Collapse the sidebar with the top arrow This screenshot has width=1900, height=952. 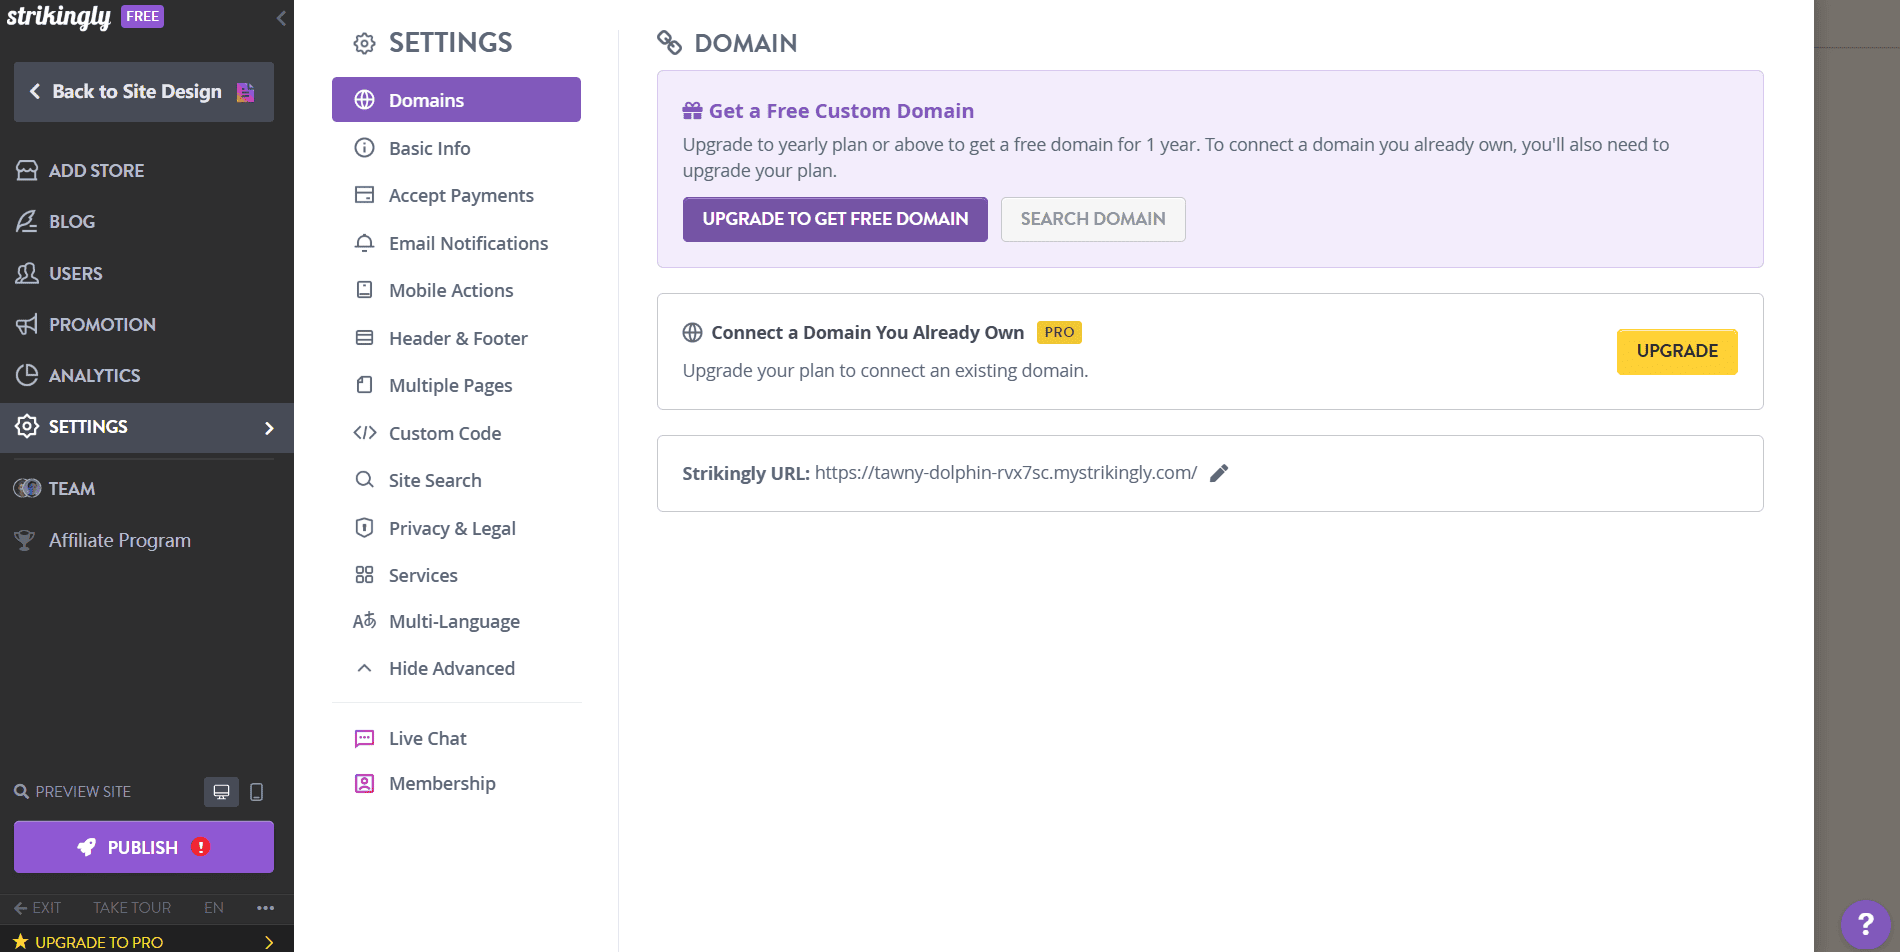281,18
